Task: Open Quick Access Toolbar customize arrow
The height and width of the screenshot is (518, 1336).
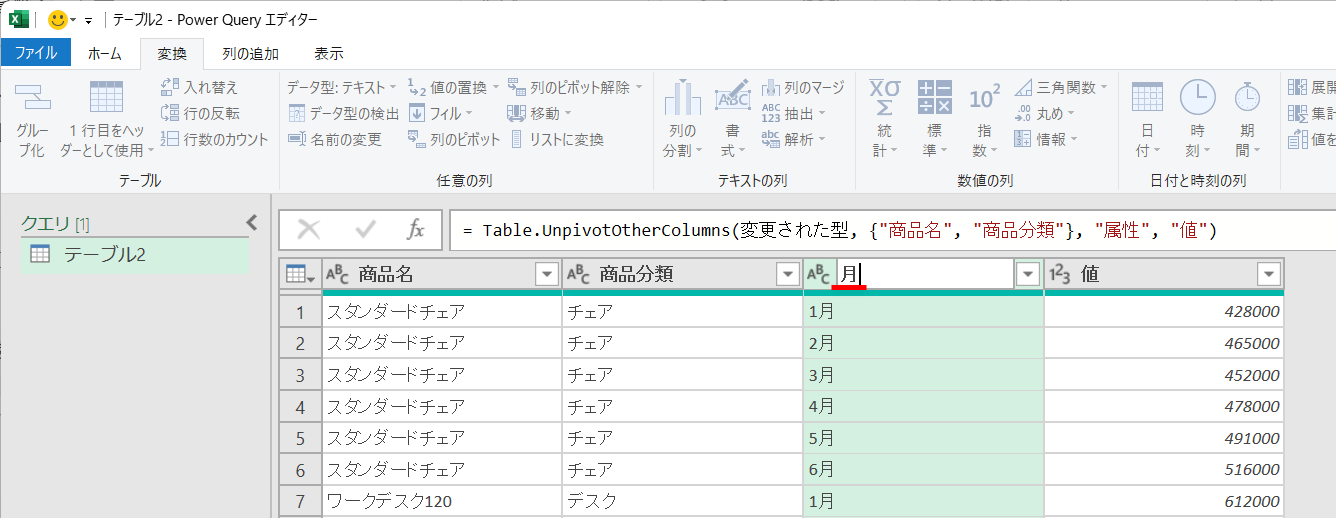Action: pyautogui.click(x=88, y=20)
